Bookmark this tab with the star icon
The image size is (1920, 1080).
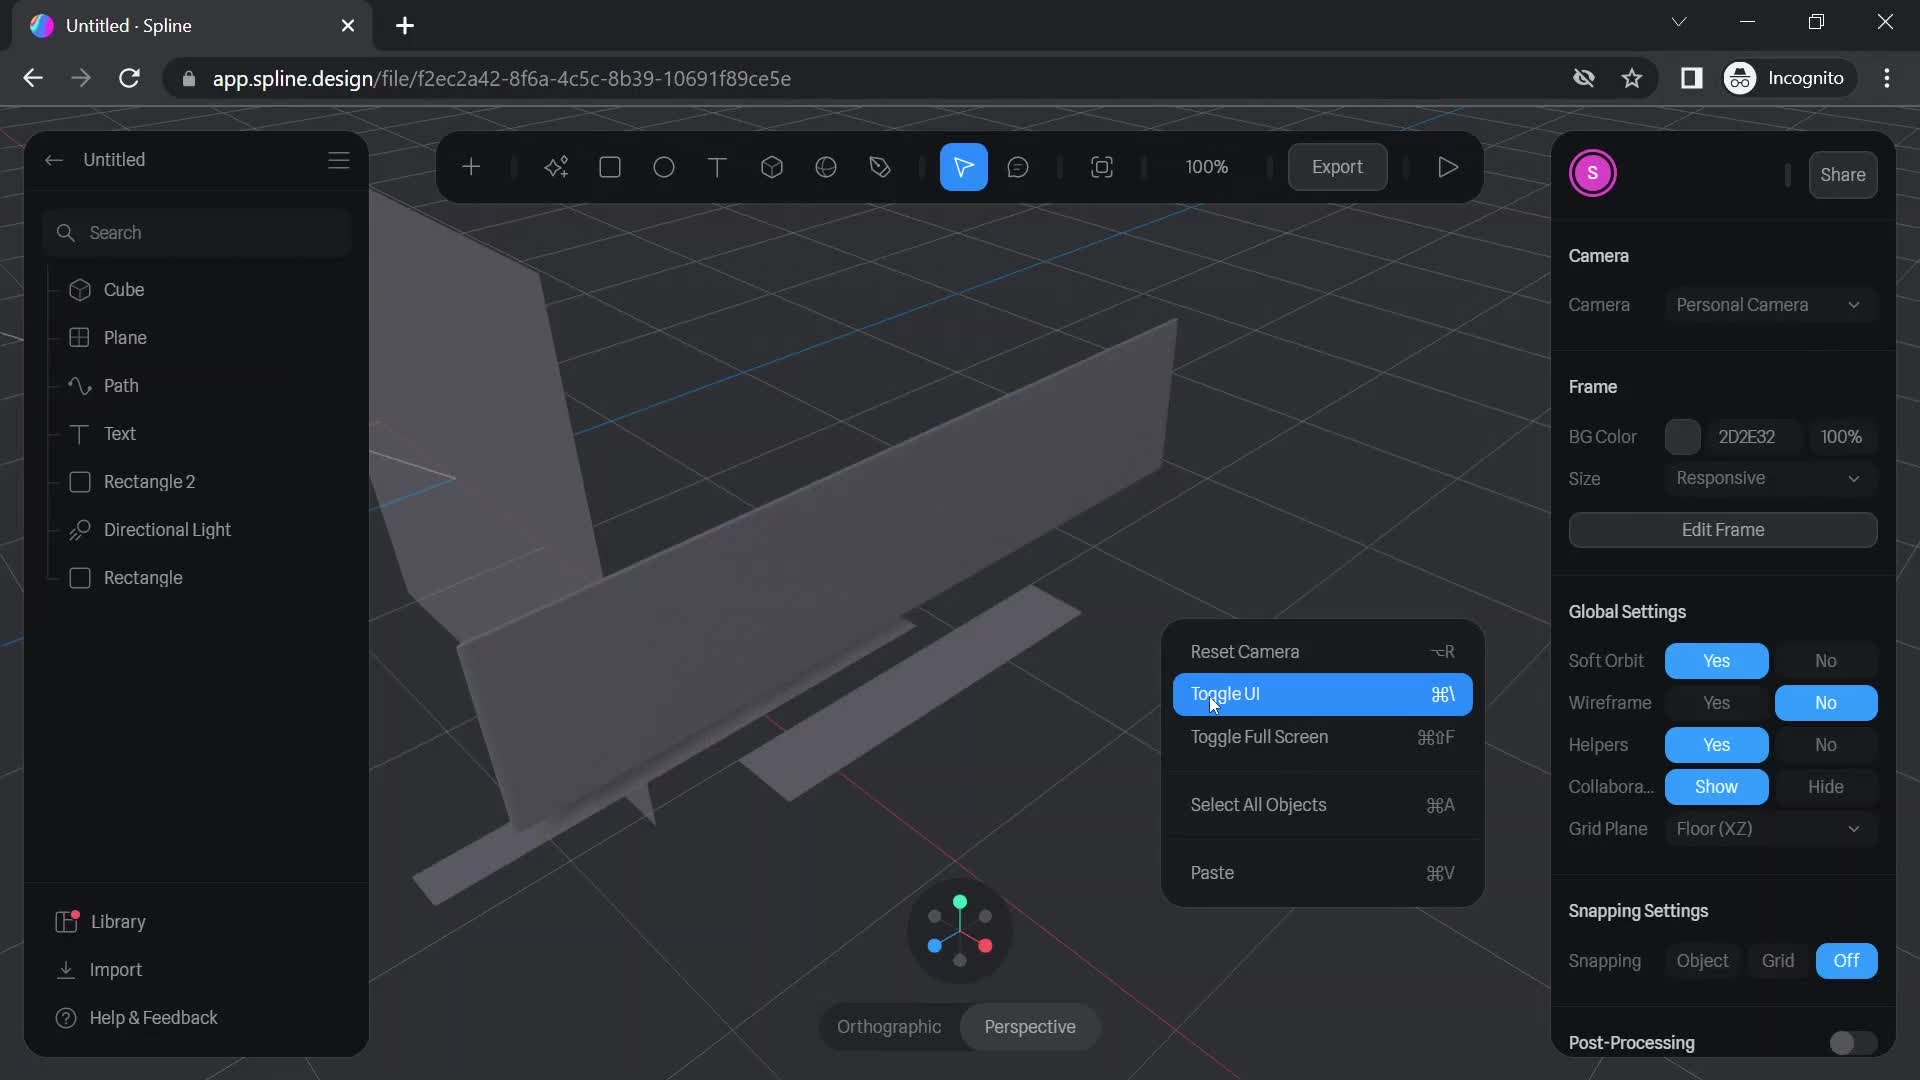(x=1632, y=78)
